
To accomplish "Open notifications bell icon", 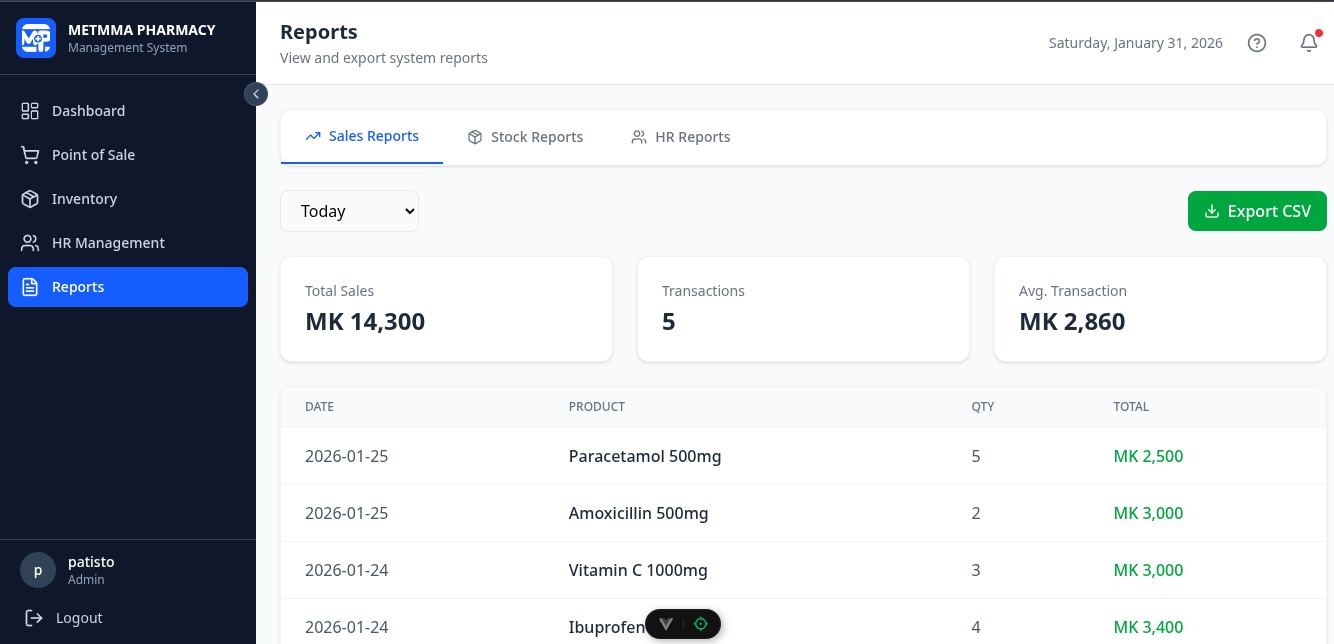I will tap(1309, 43).
